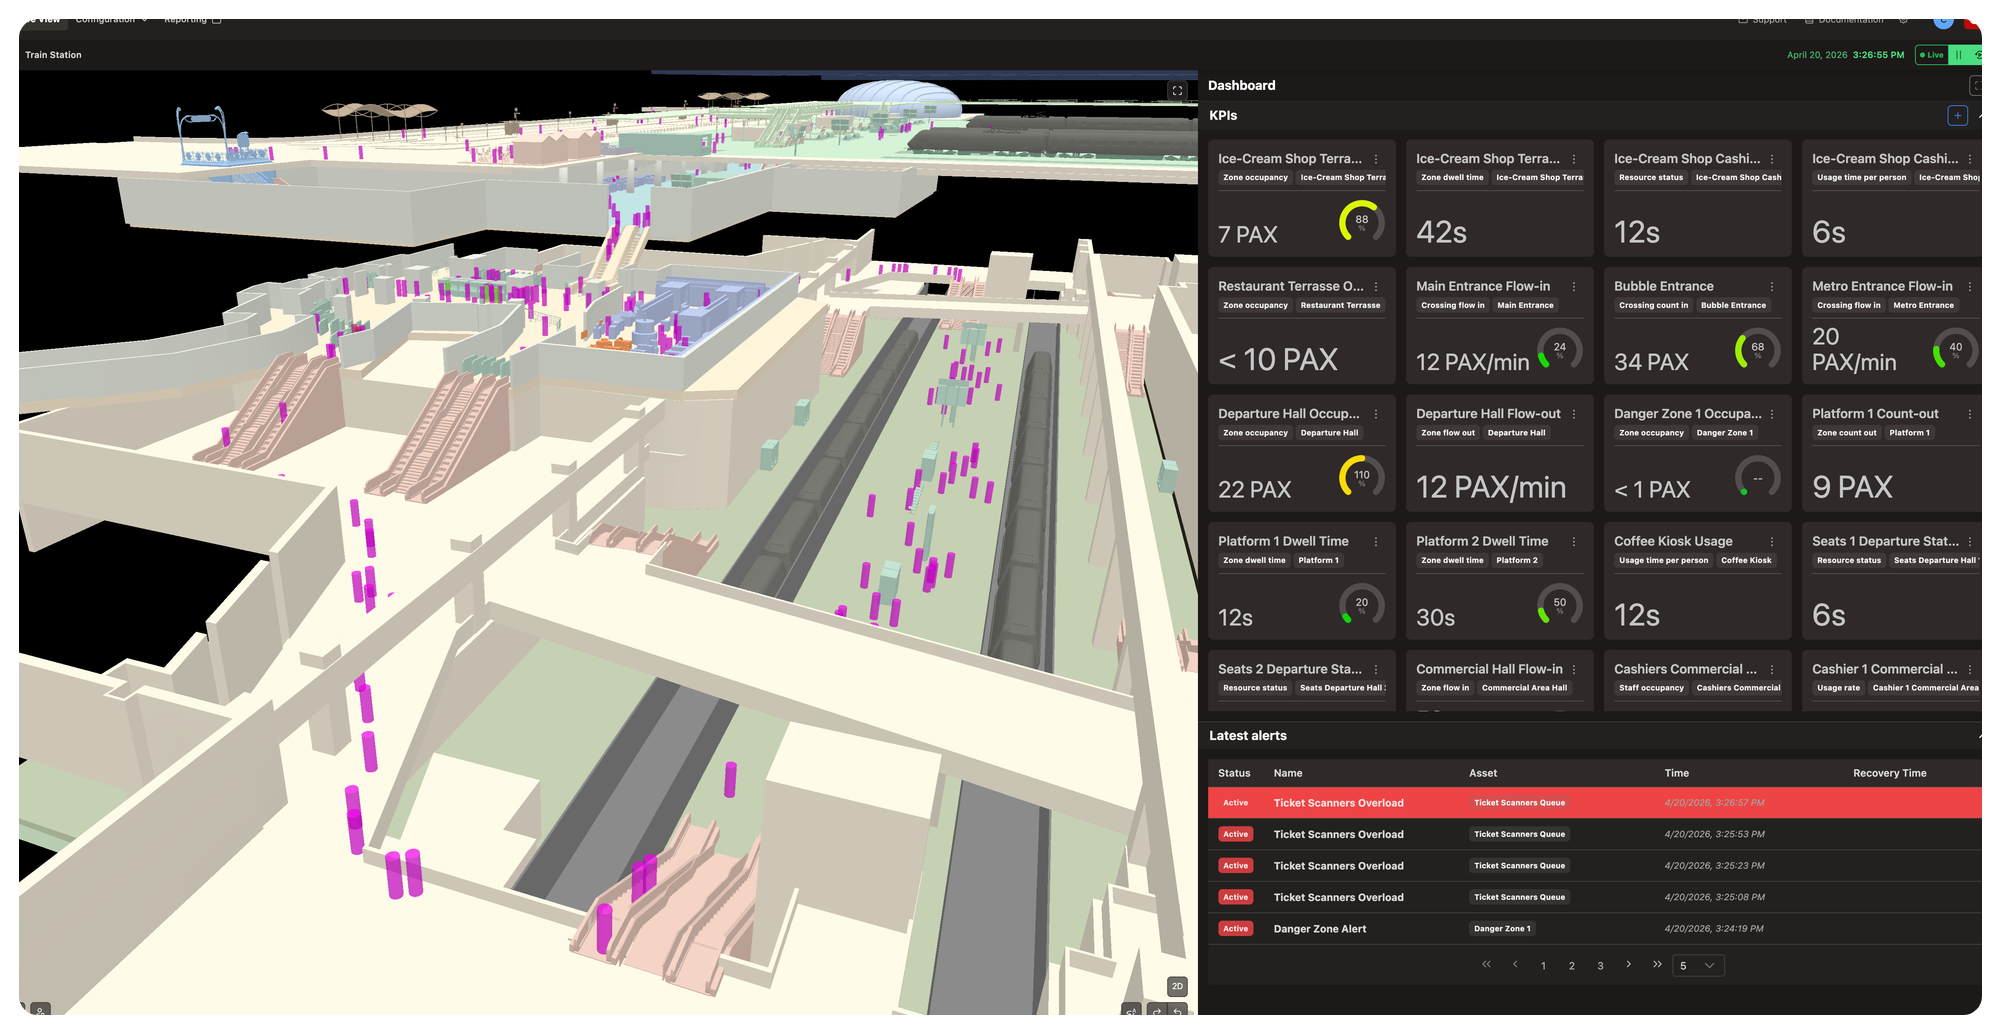This screenshot has height=1033, width=2000.
Task: Select the Danger Zone Alert row
Action: click(1320, 928)
